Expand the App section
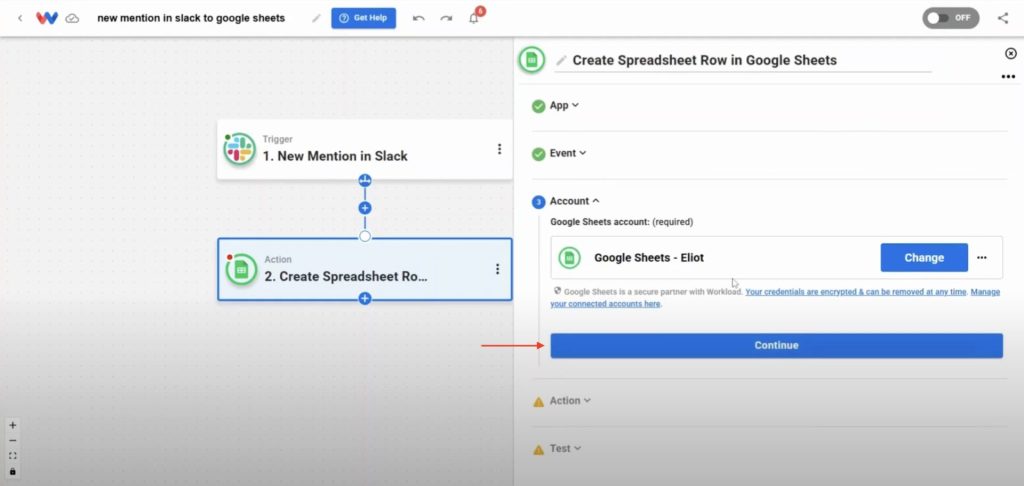 (x=564, y=105)
